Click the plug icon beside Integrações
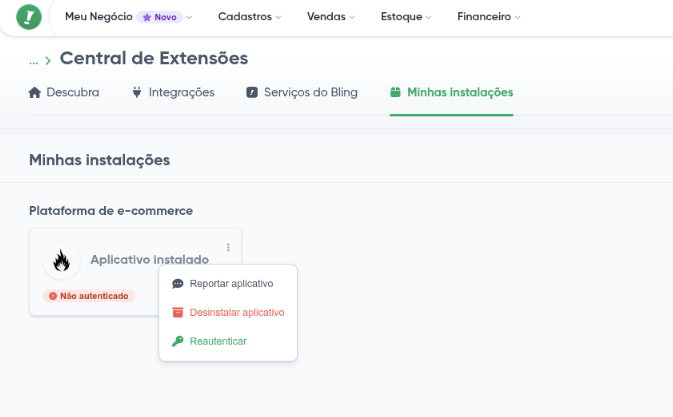This screenshot has width=673, height=417. pyautogui.click(x=137, y=93)
